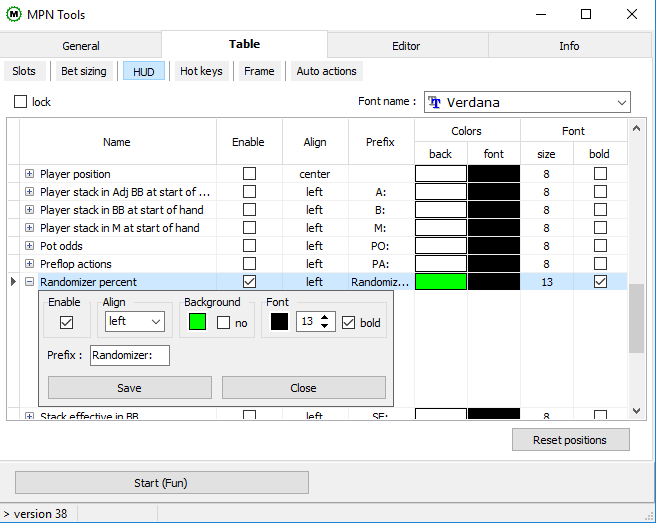Click the scrollbar down arrow
This screenshot has width=656, height=523.
tap(636, 411)
